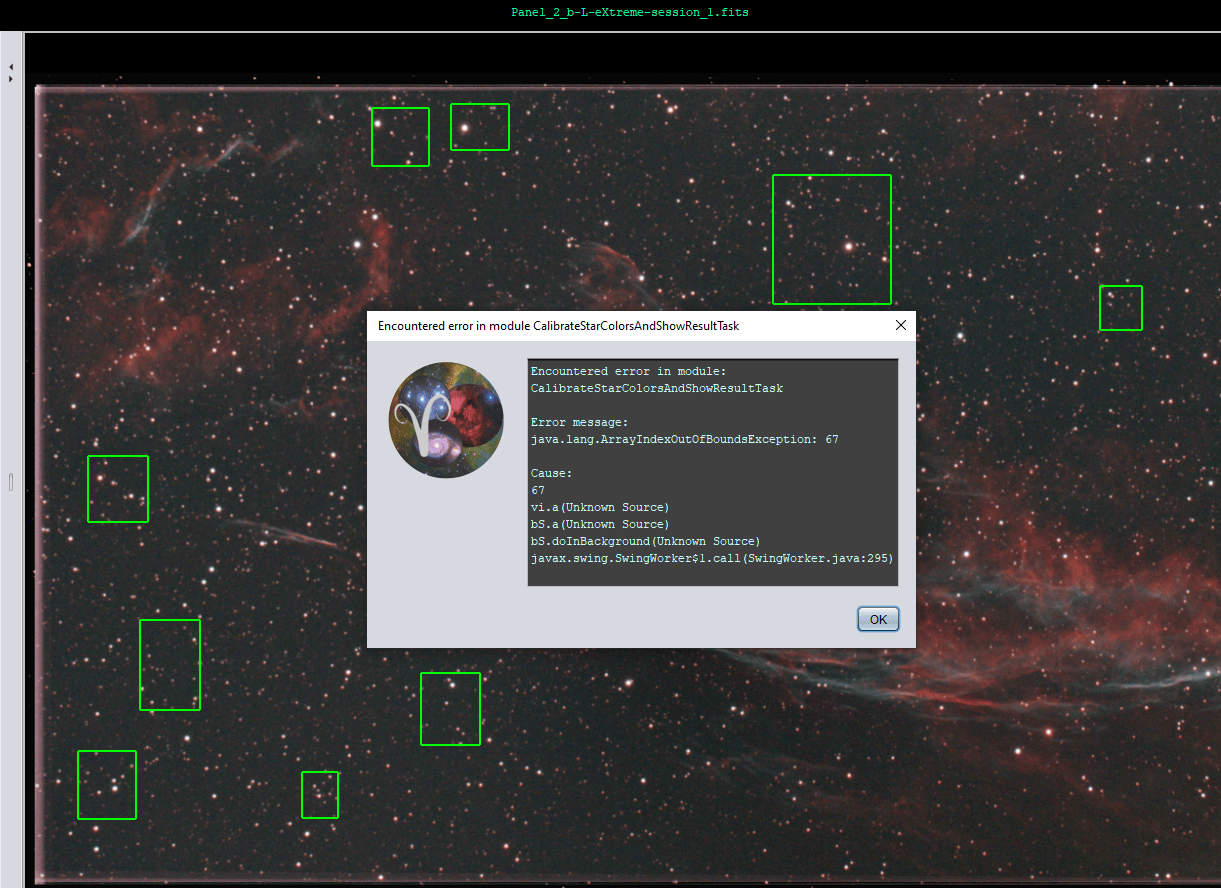
Task: Click the bright star inside the largest green box
Action: tap(849, 245)
